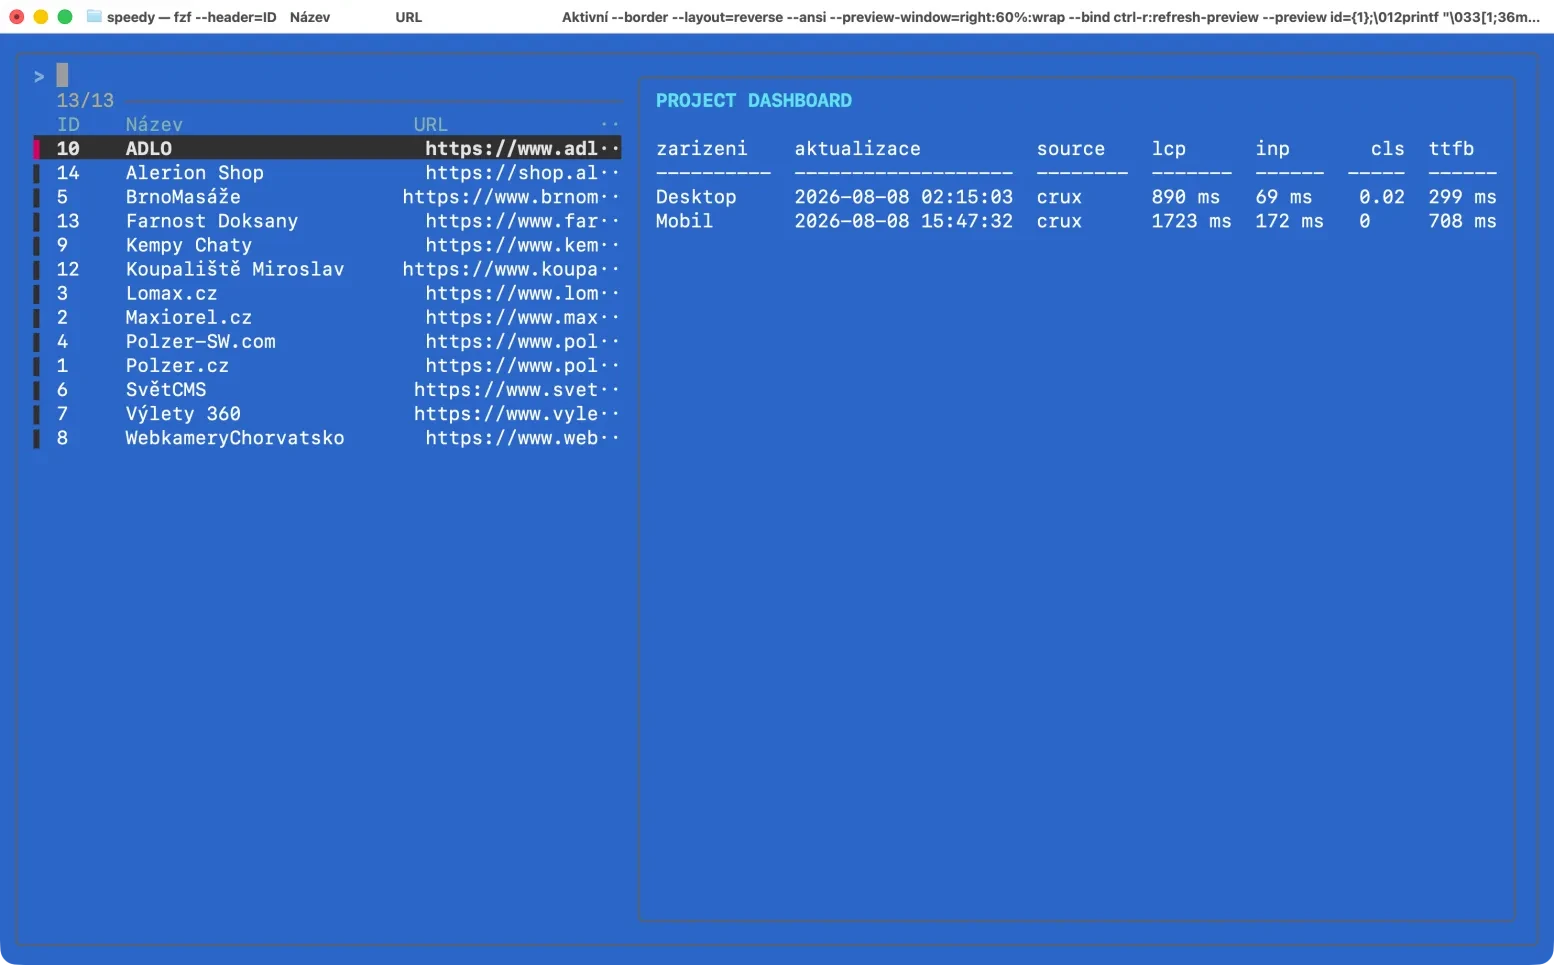Image resolution: width=1554 pixels, height=965 pixels.
Task: Click the PROJECT DASHBOARD heading
Action: (754, 100)
